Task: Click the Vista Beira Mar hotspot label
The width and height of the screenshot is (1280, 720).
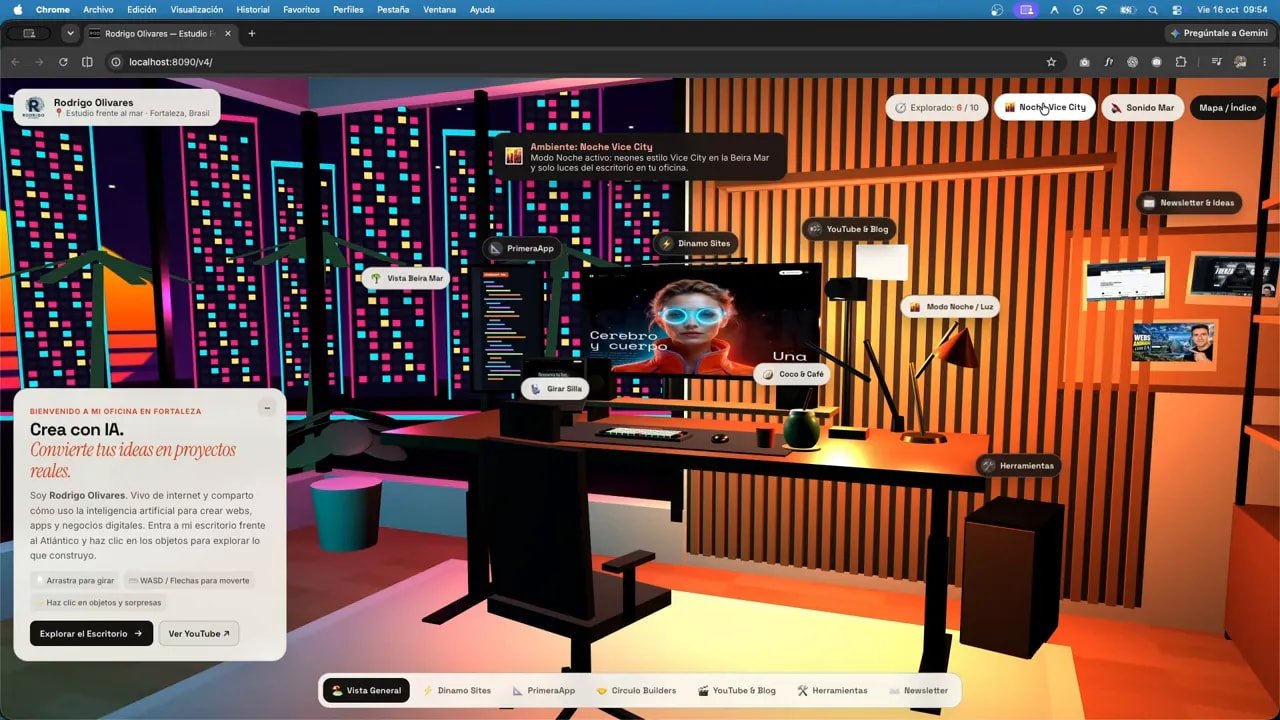Action: click(405, 278)
